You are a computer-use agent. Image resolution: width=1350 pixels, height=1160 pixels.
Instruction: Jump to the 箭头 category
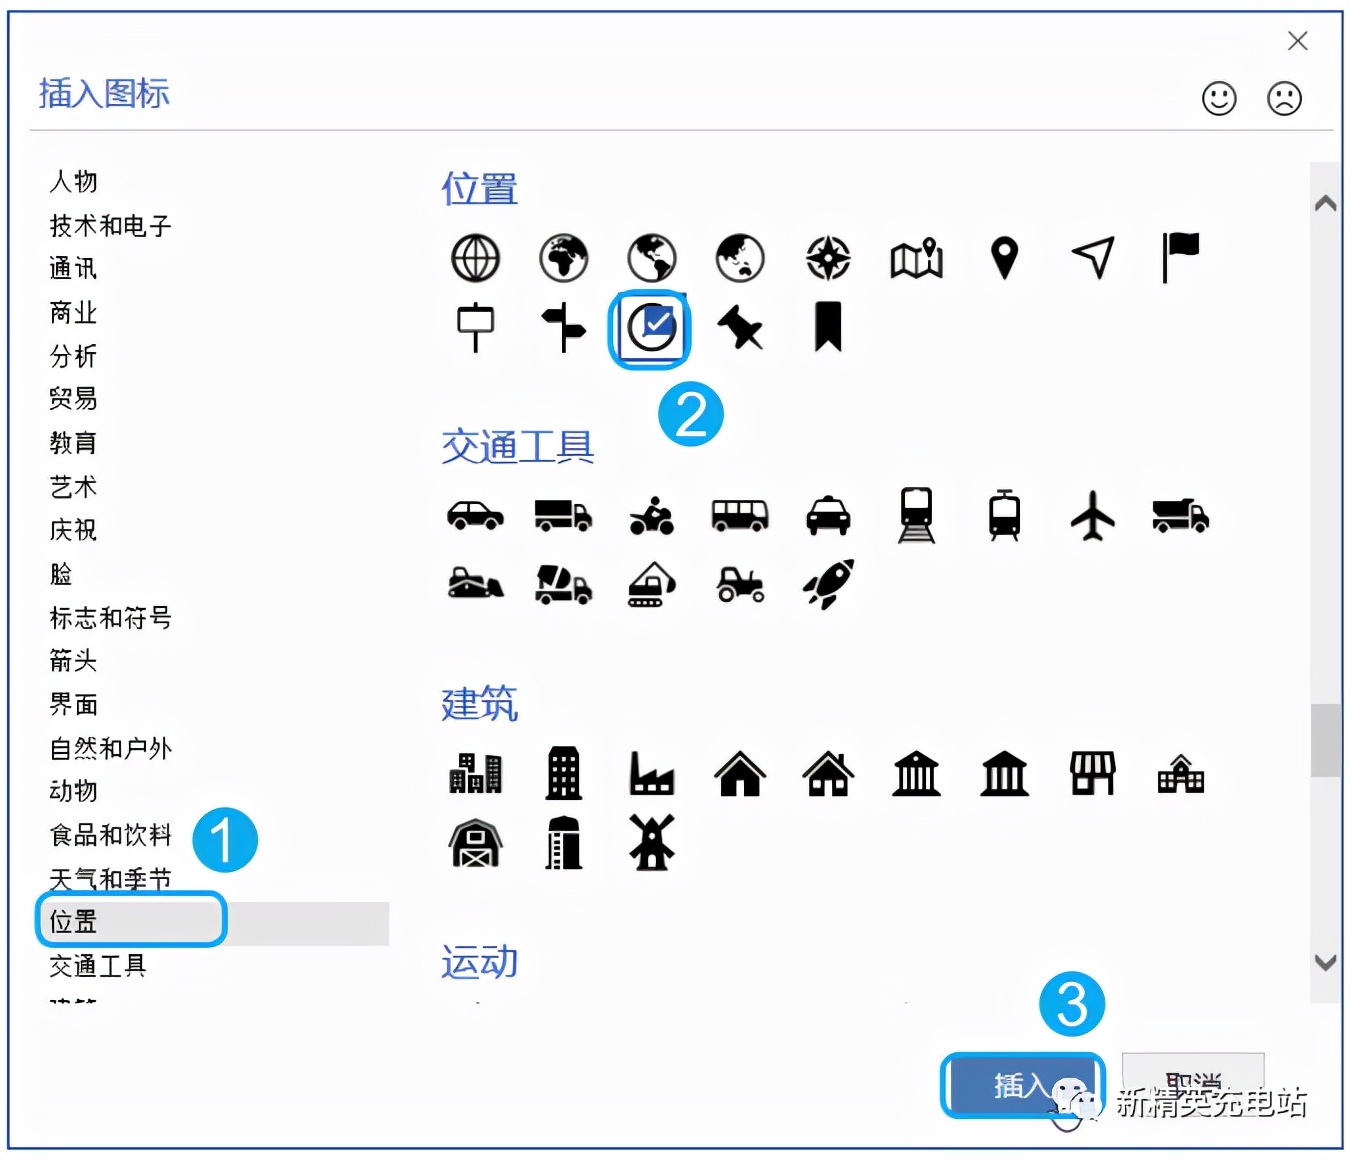coord(70,661)
